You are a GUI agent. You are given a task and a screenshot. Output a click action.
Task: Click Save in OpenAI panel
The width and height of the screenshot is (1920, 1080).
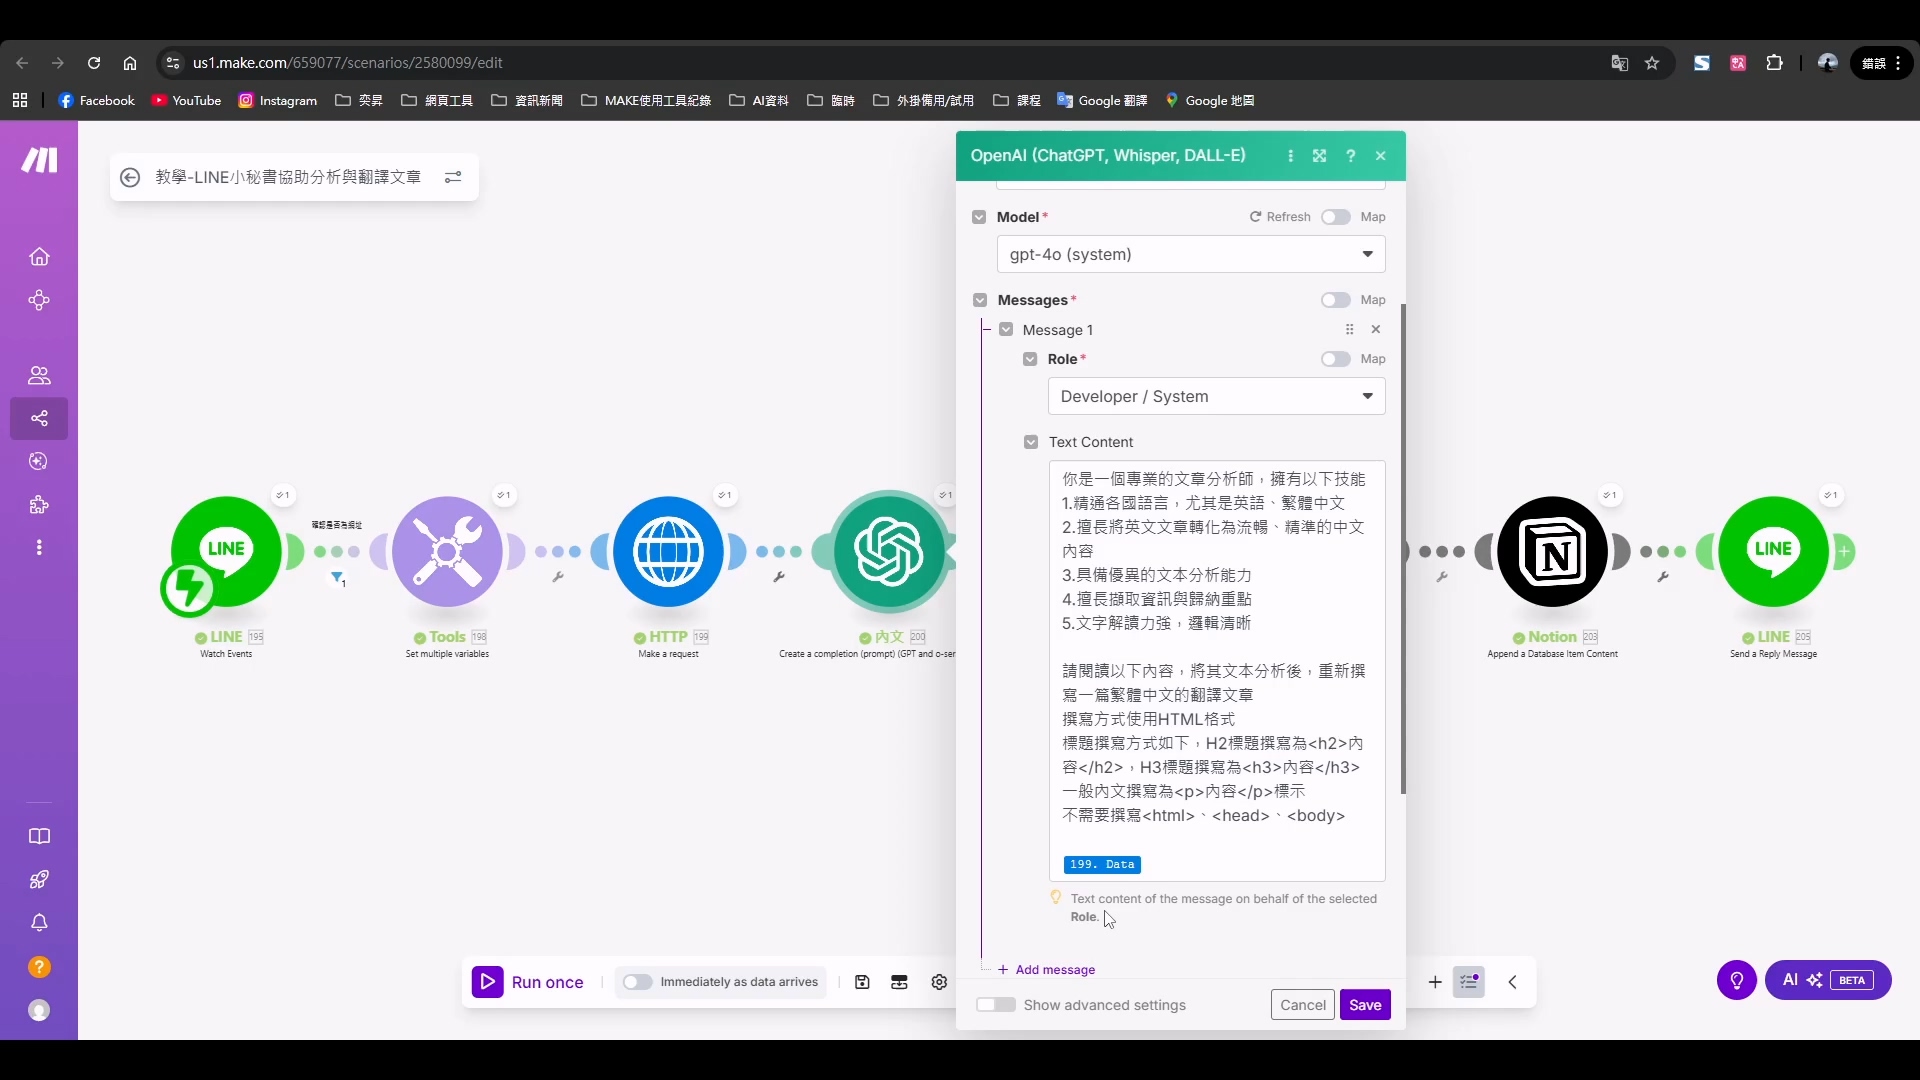tap(1365, 1005)
